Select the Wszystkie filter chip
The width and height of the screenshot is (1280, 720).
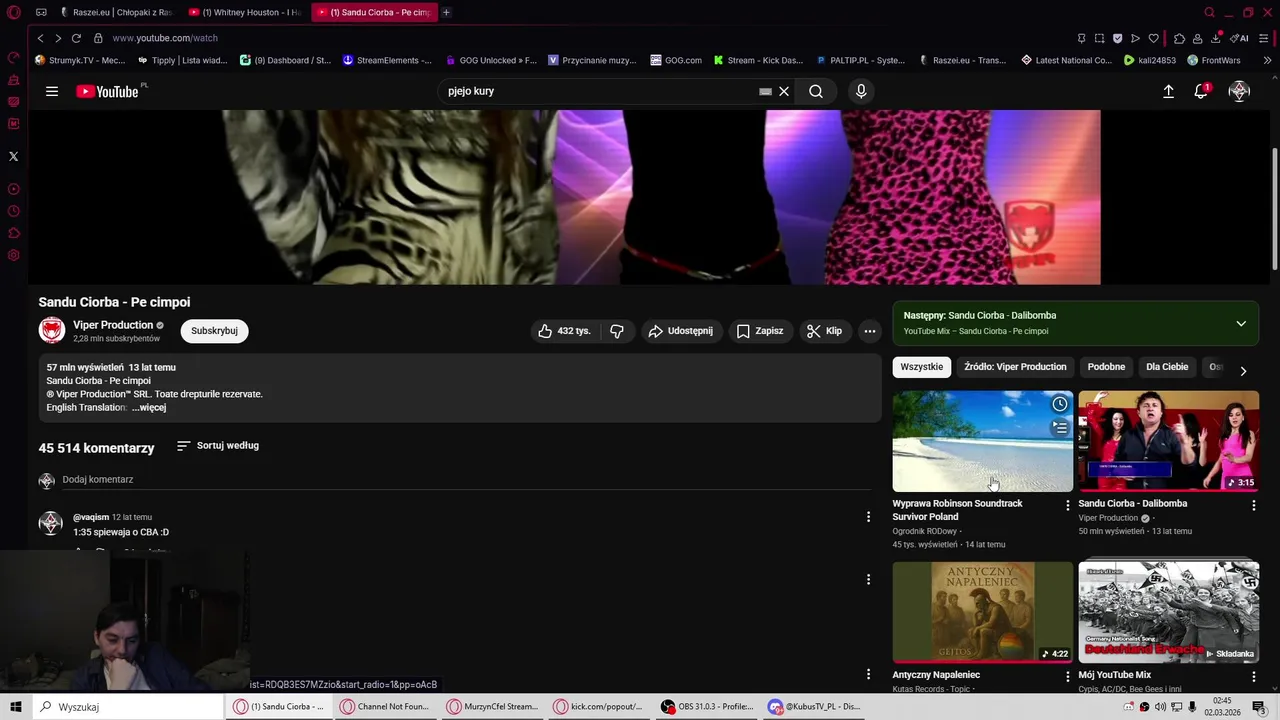coord(921,367)
